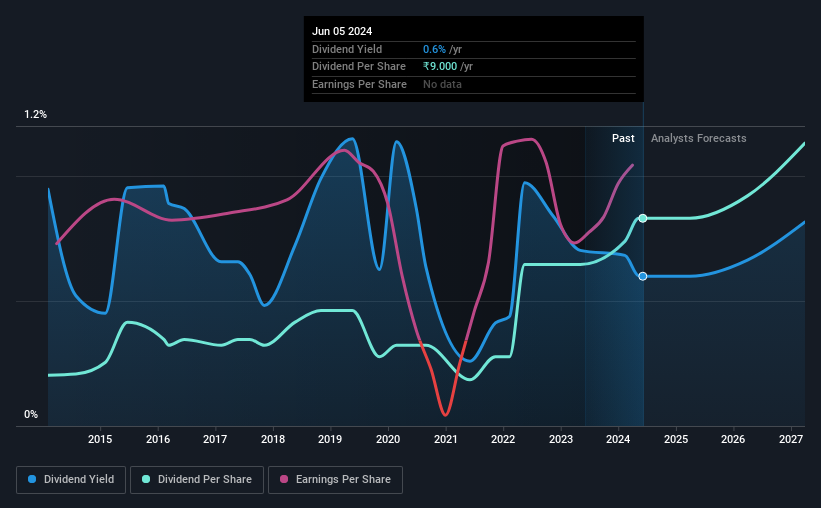Select the blue Dividend Yield data point marker
The image size is (821, 508).
tap(642, 276)
